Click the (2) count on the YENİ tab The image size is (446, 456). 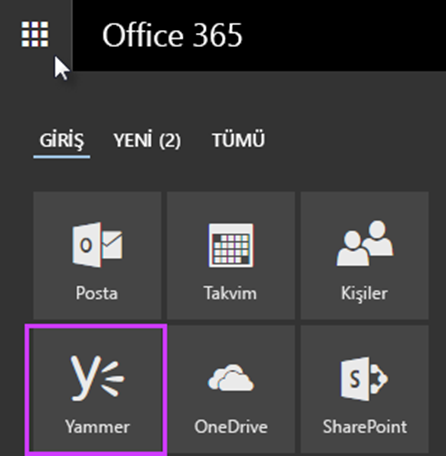tap(170, 141)
